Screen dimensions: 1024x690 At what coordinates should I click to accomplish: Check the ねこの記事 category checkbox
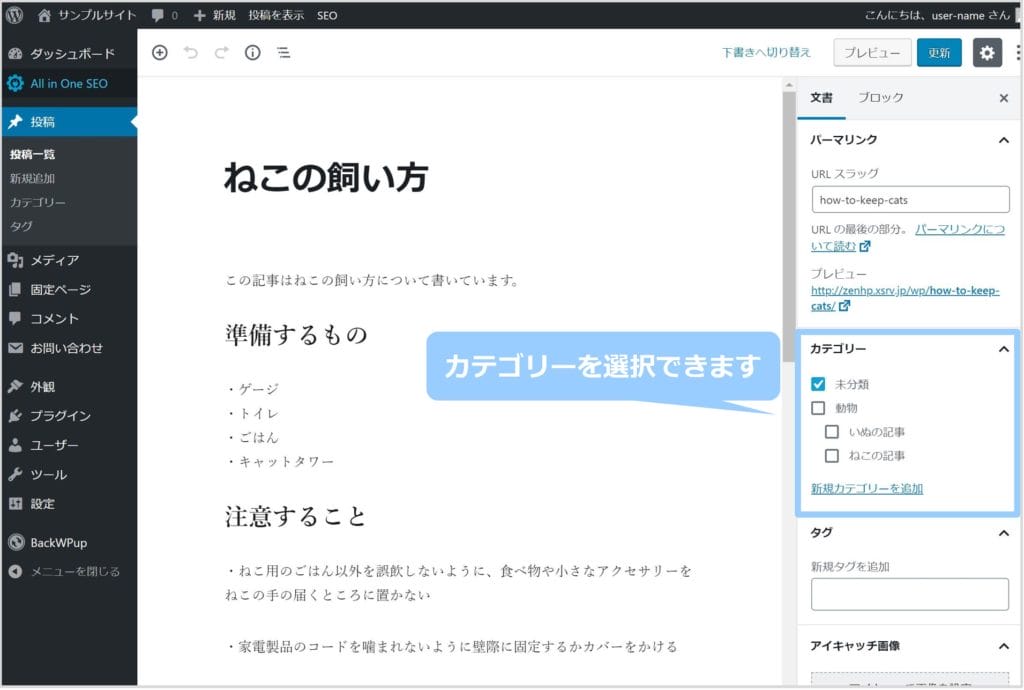coord(832,456)
